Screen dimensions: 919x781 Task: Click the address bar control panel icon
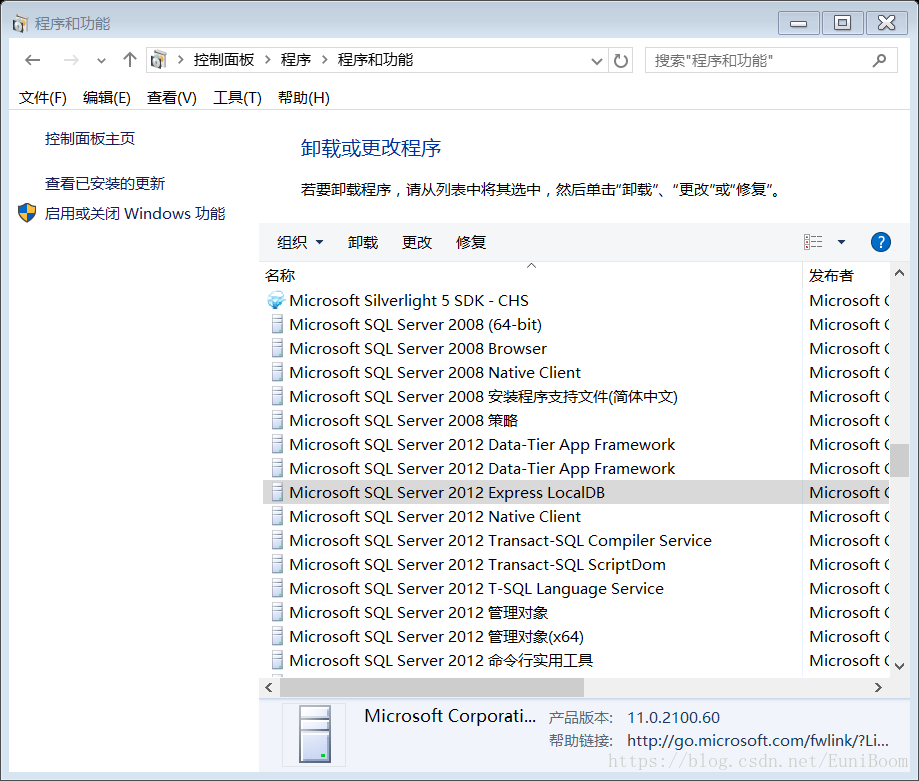tap(158, 60)
